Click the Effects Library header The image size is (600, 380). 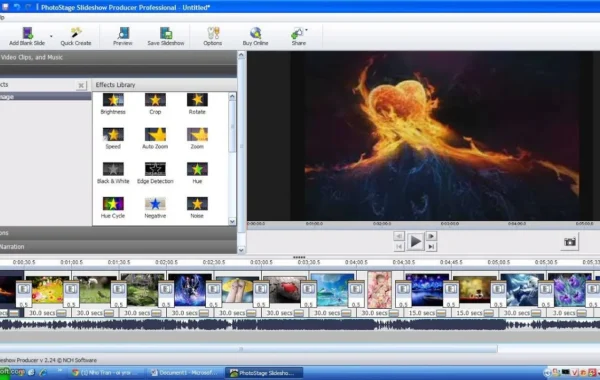(x=164, y=85)
